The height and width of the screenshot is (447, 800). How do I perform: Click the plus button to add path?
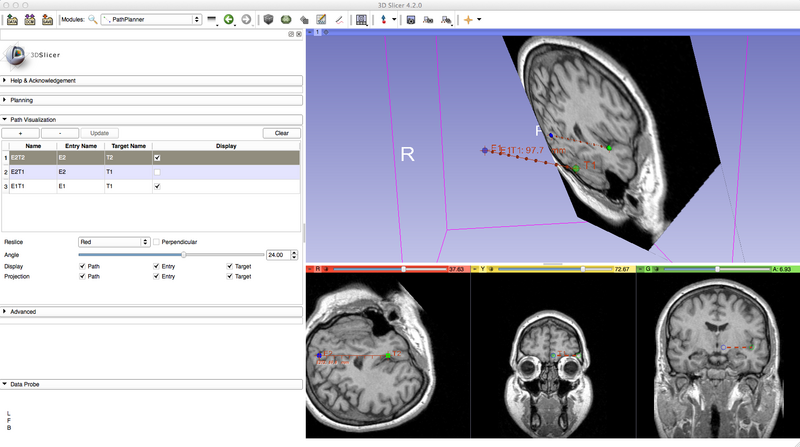[x=20, y=133]
